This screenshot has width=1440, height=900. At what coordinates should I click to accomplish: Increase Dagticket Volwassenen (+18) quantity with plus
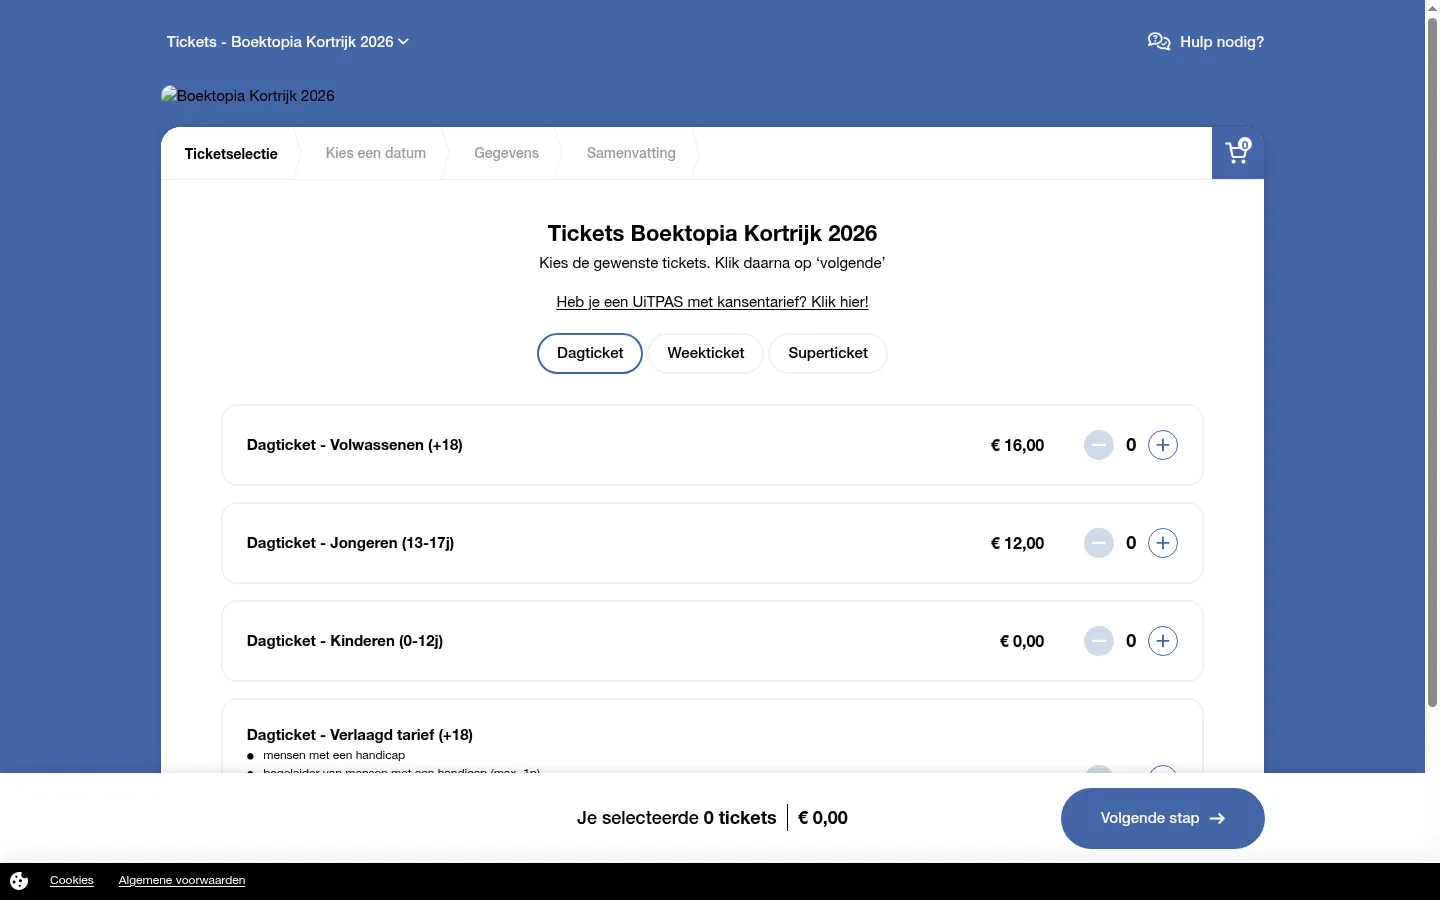coord(1162,445)
